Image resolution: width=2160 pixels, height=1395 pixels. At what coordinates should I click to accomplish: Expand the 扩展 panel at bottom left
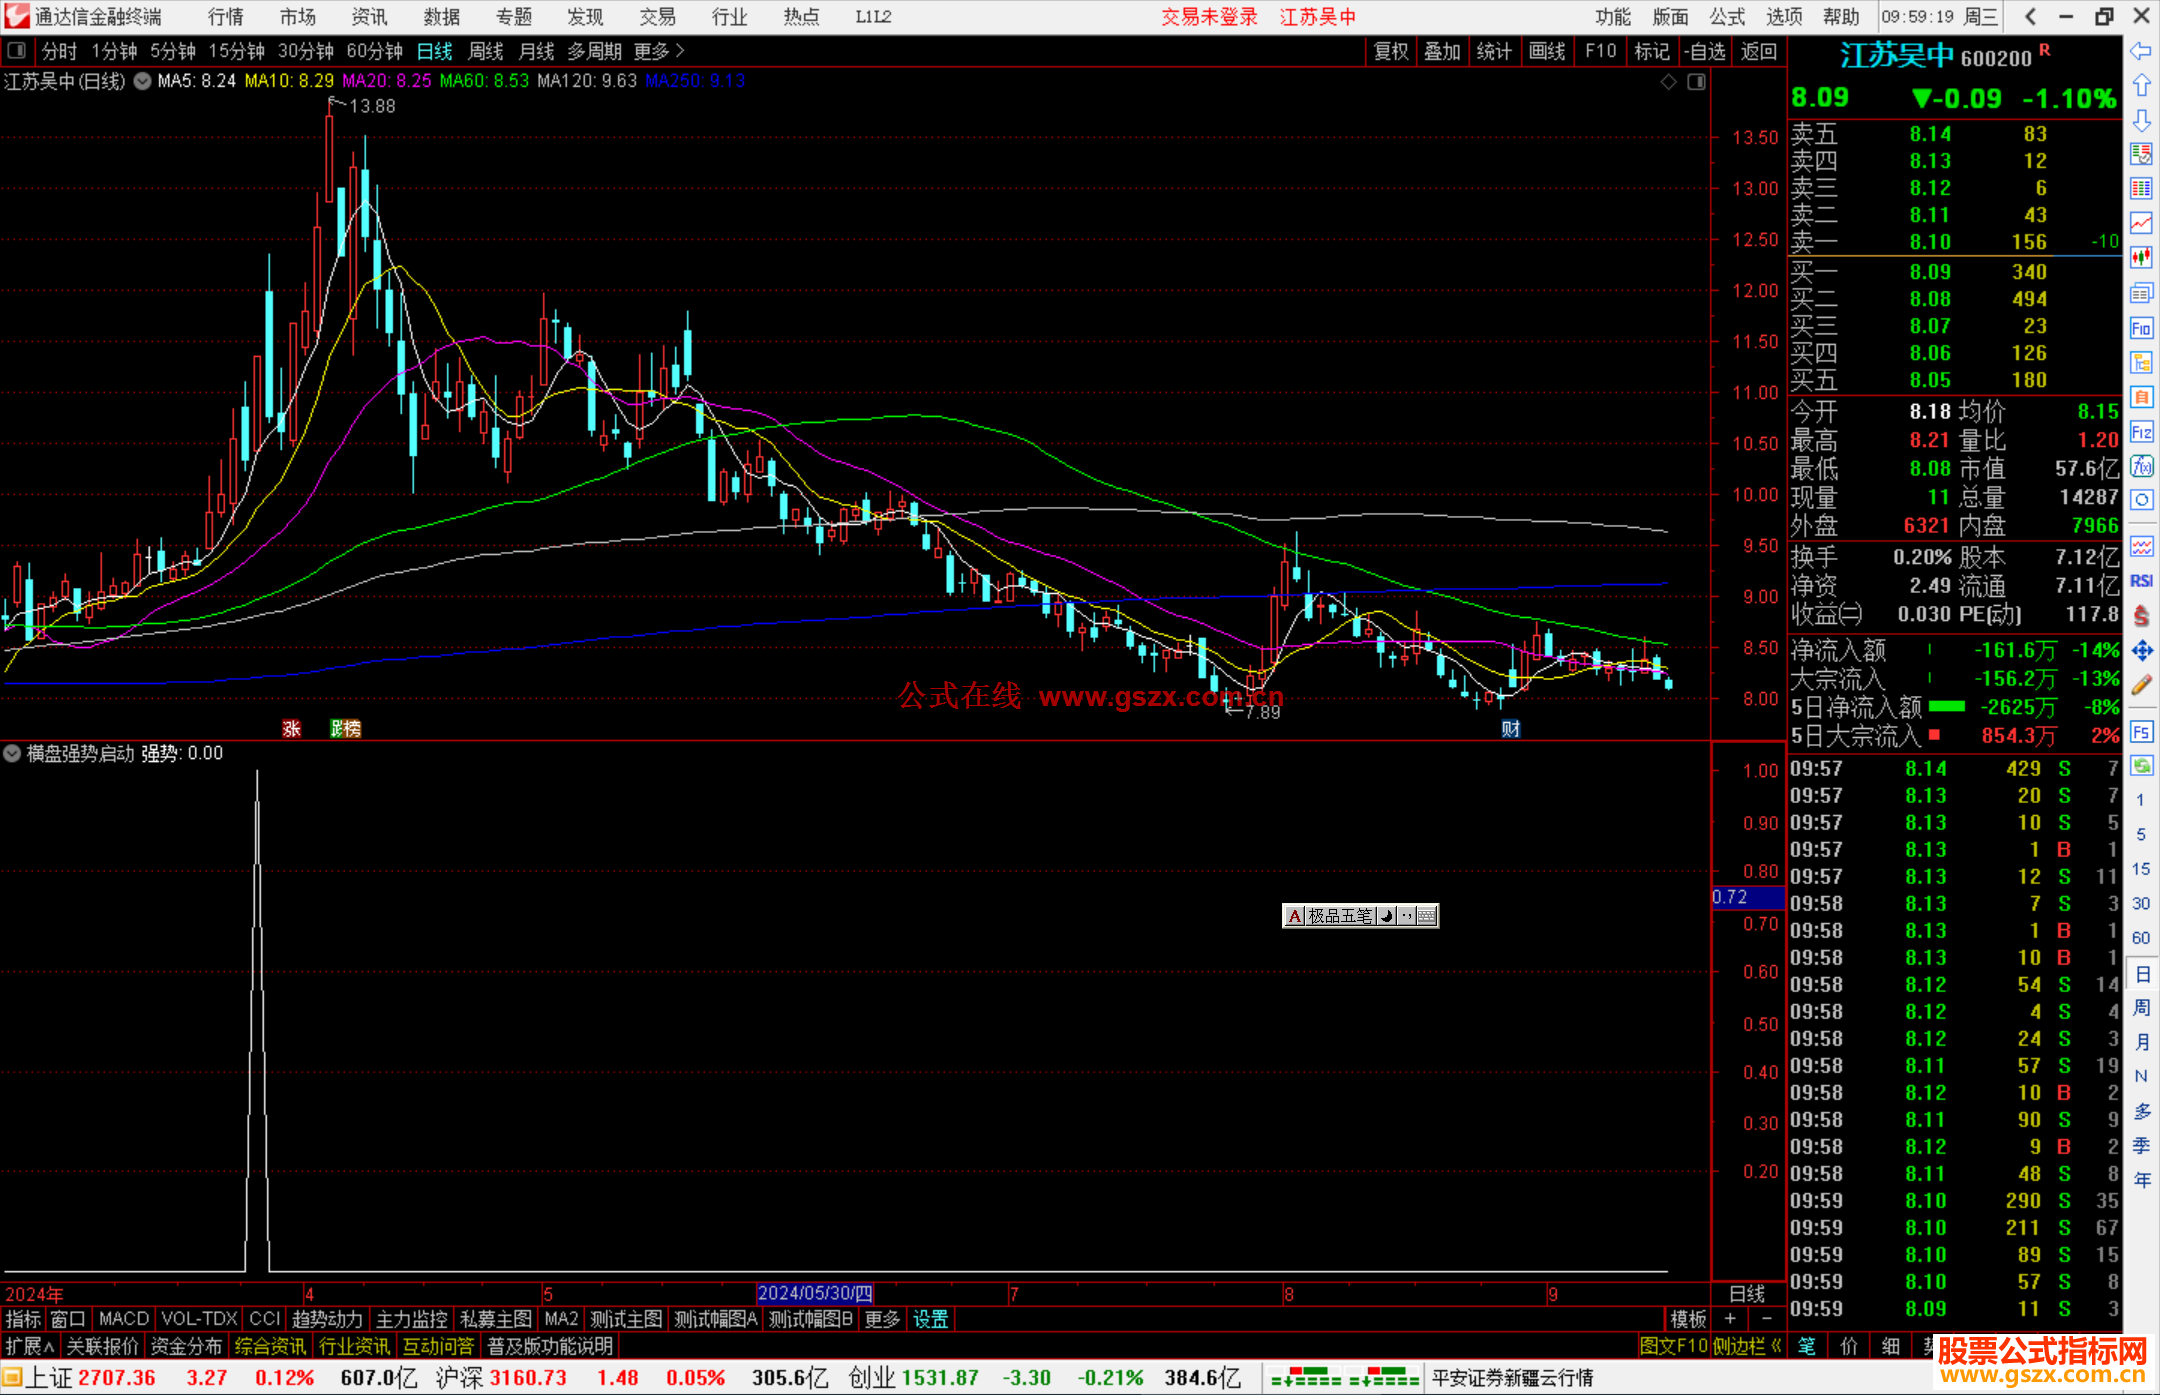point(29,1346)
